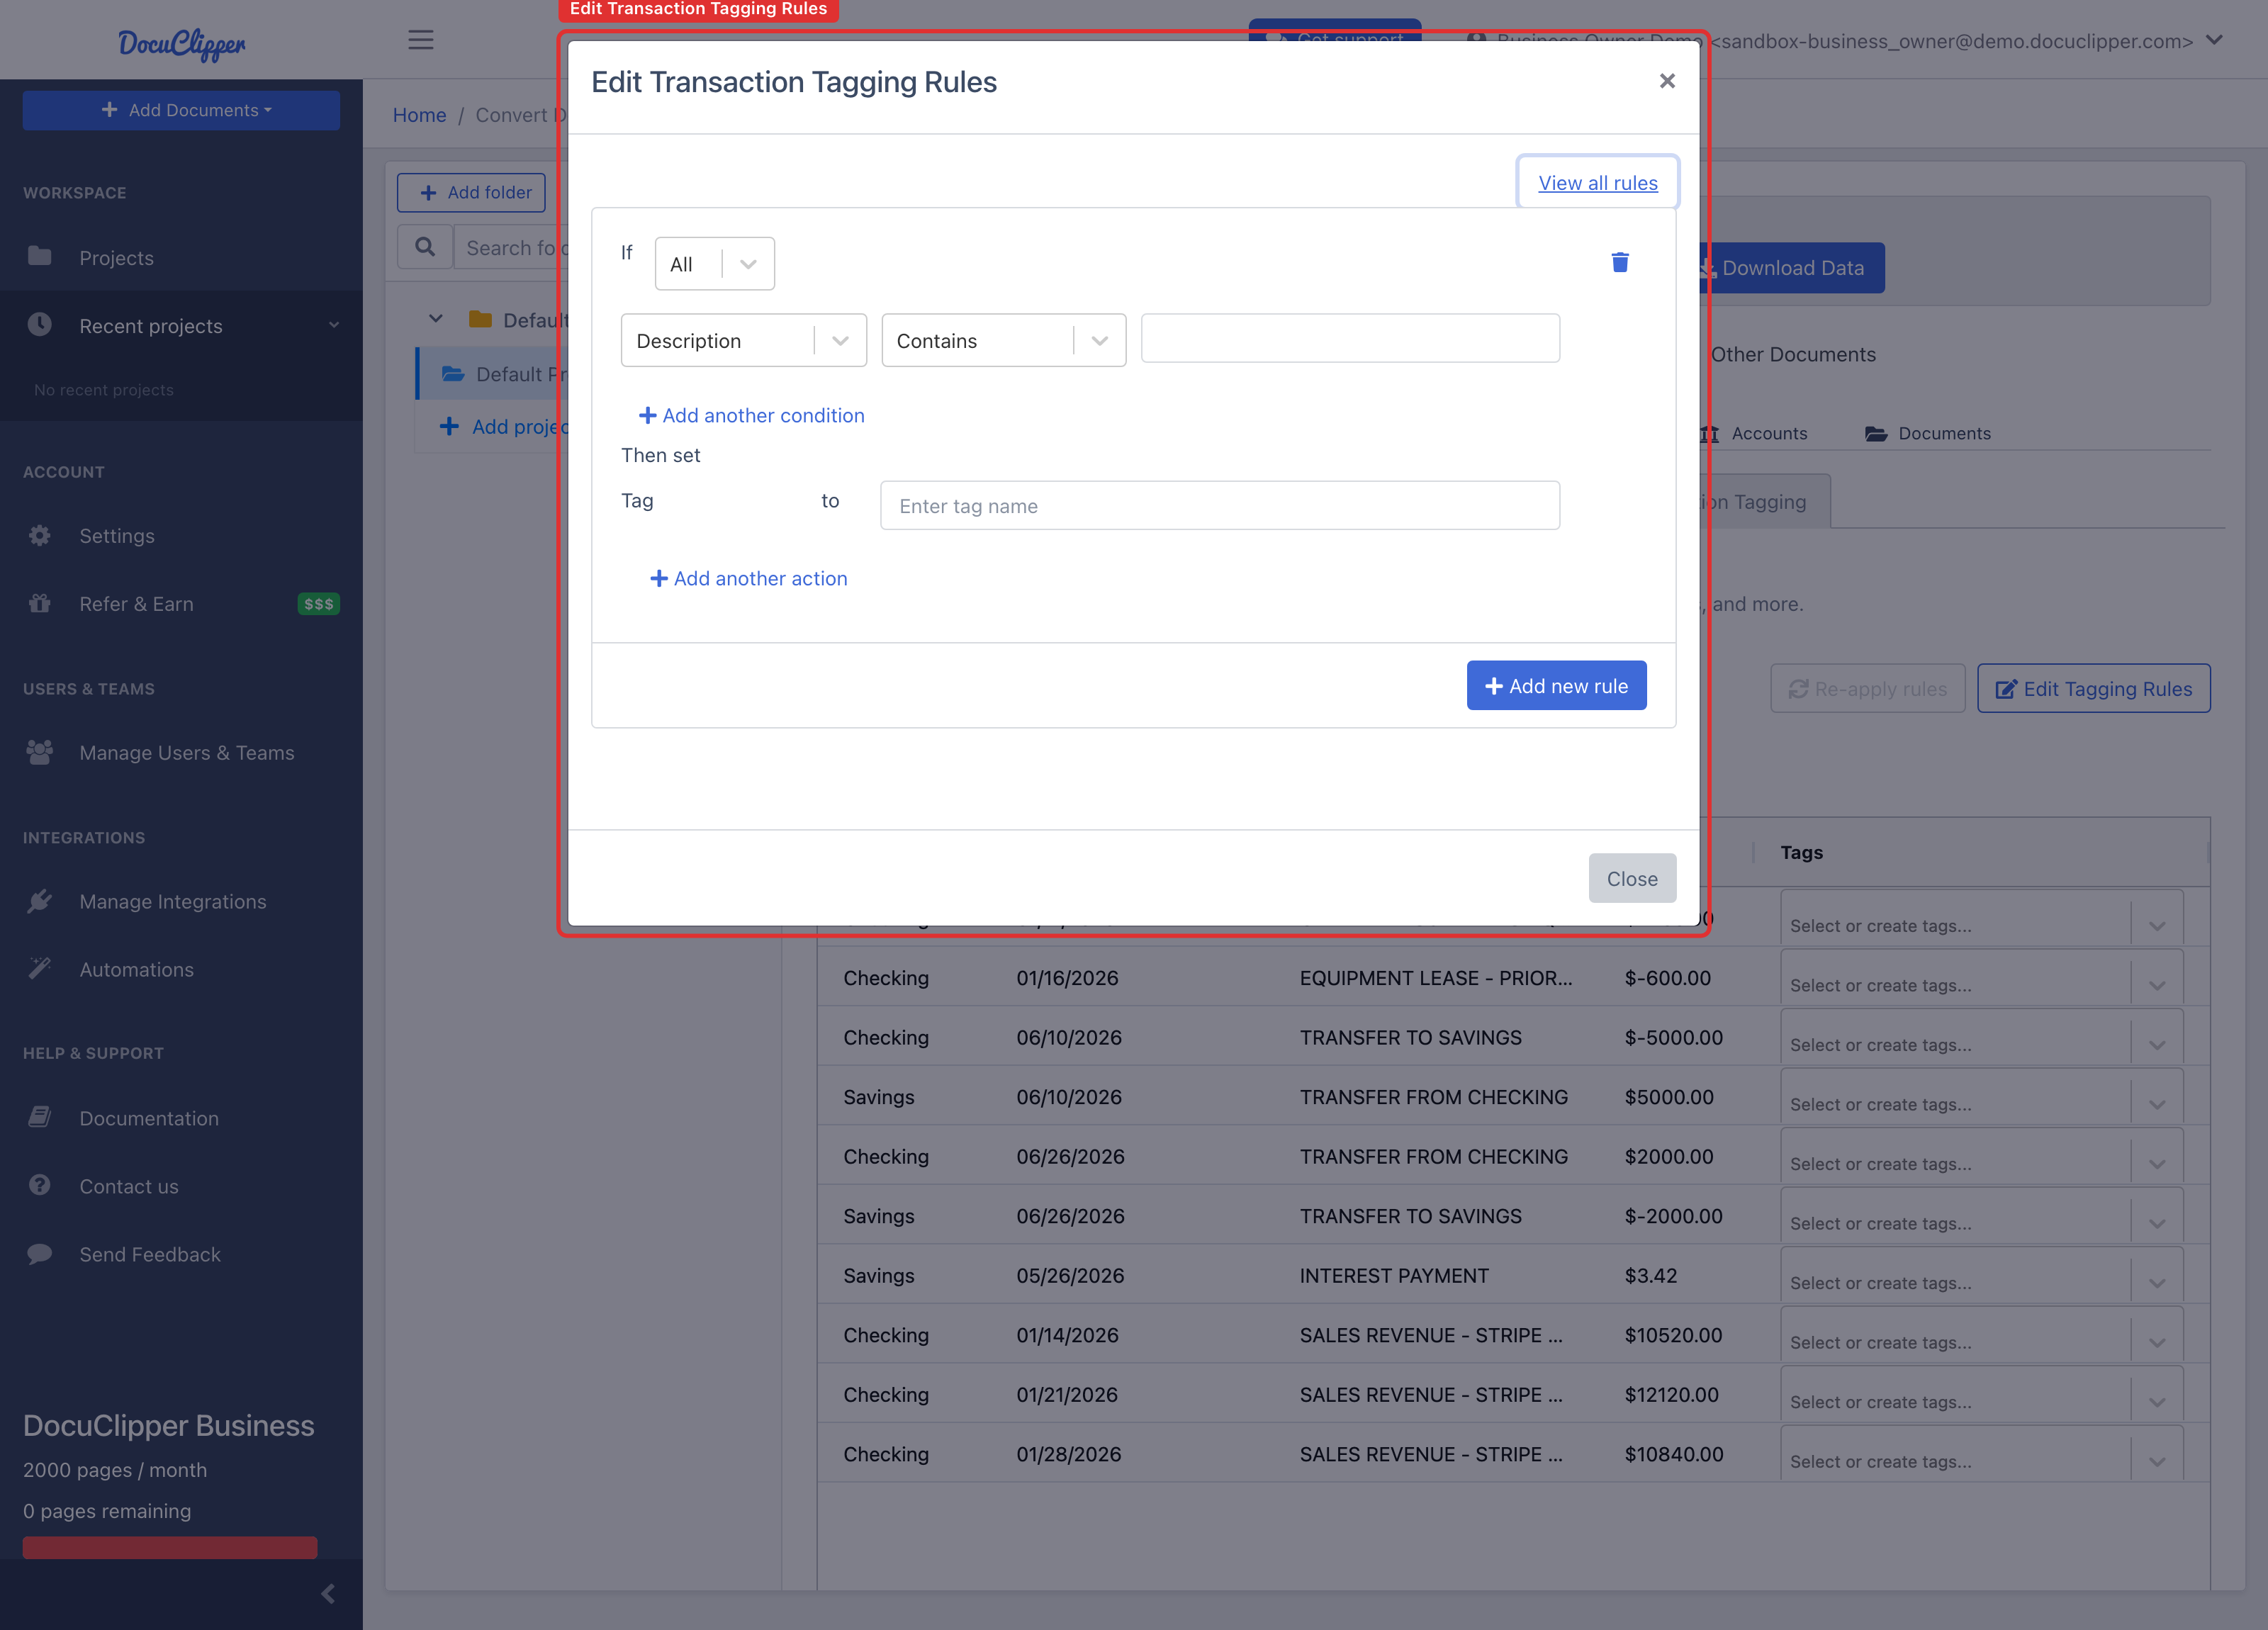Open the Description field dropdown
Viewport: 2268px width, 1630px height.
[743, 340]
